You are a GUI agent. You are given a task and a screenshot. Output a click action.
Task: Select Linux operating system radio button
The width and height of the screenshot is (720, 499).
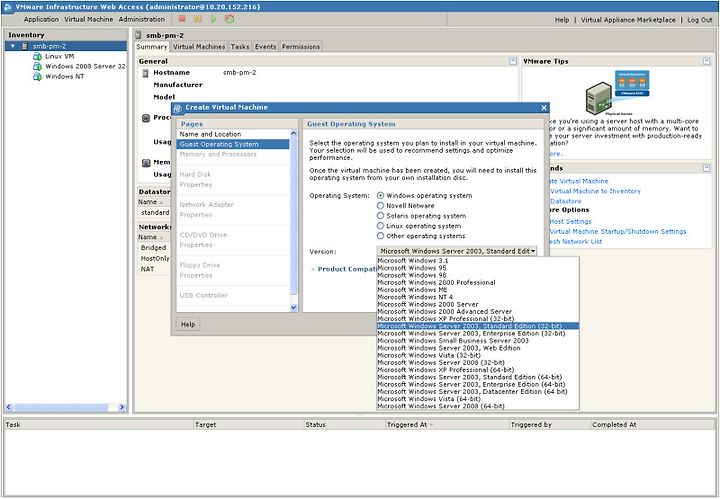(380, 225)
